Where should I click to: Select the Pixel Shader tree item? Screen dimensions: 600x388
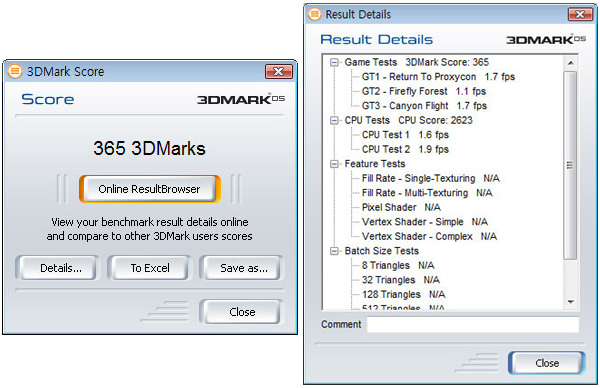[401, 207]
